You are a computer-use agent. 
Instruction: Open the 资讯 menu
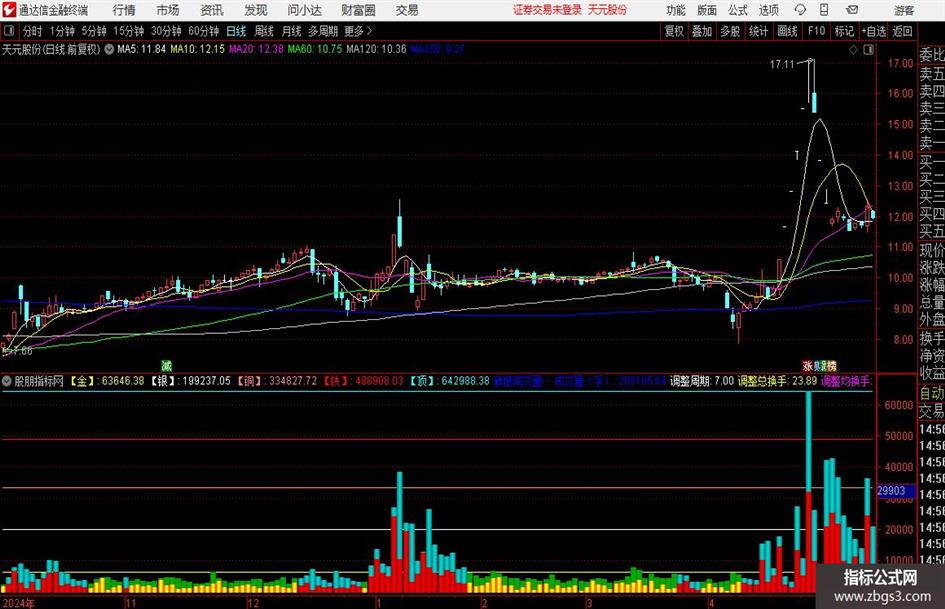click(x=212, y=10)
